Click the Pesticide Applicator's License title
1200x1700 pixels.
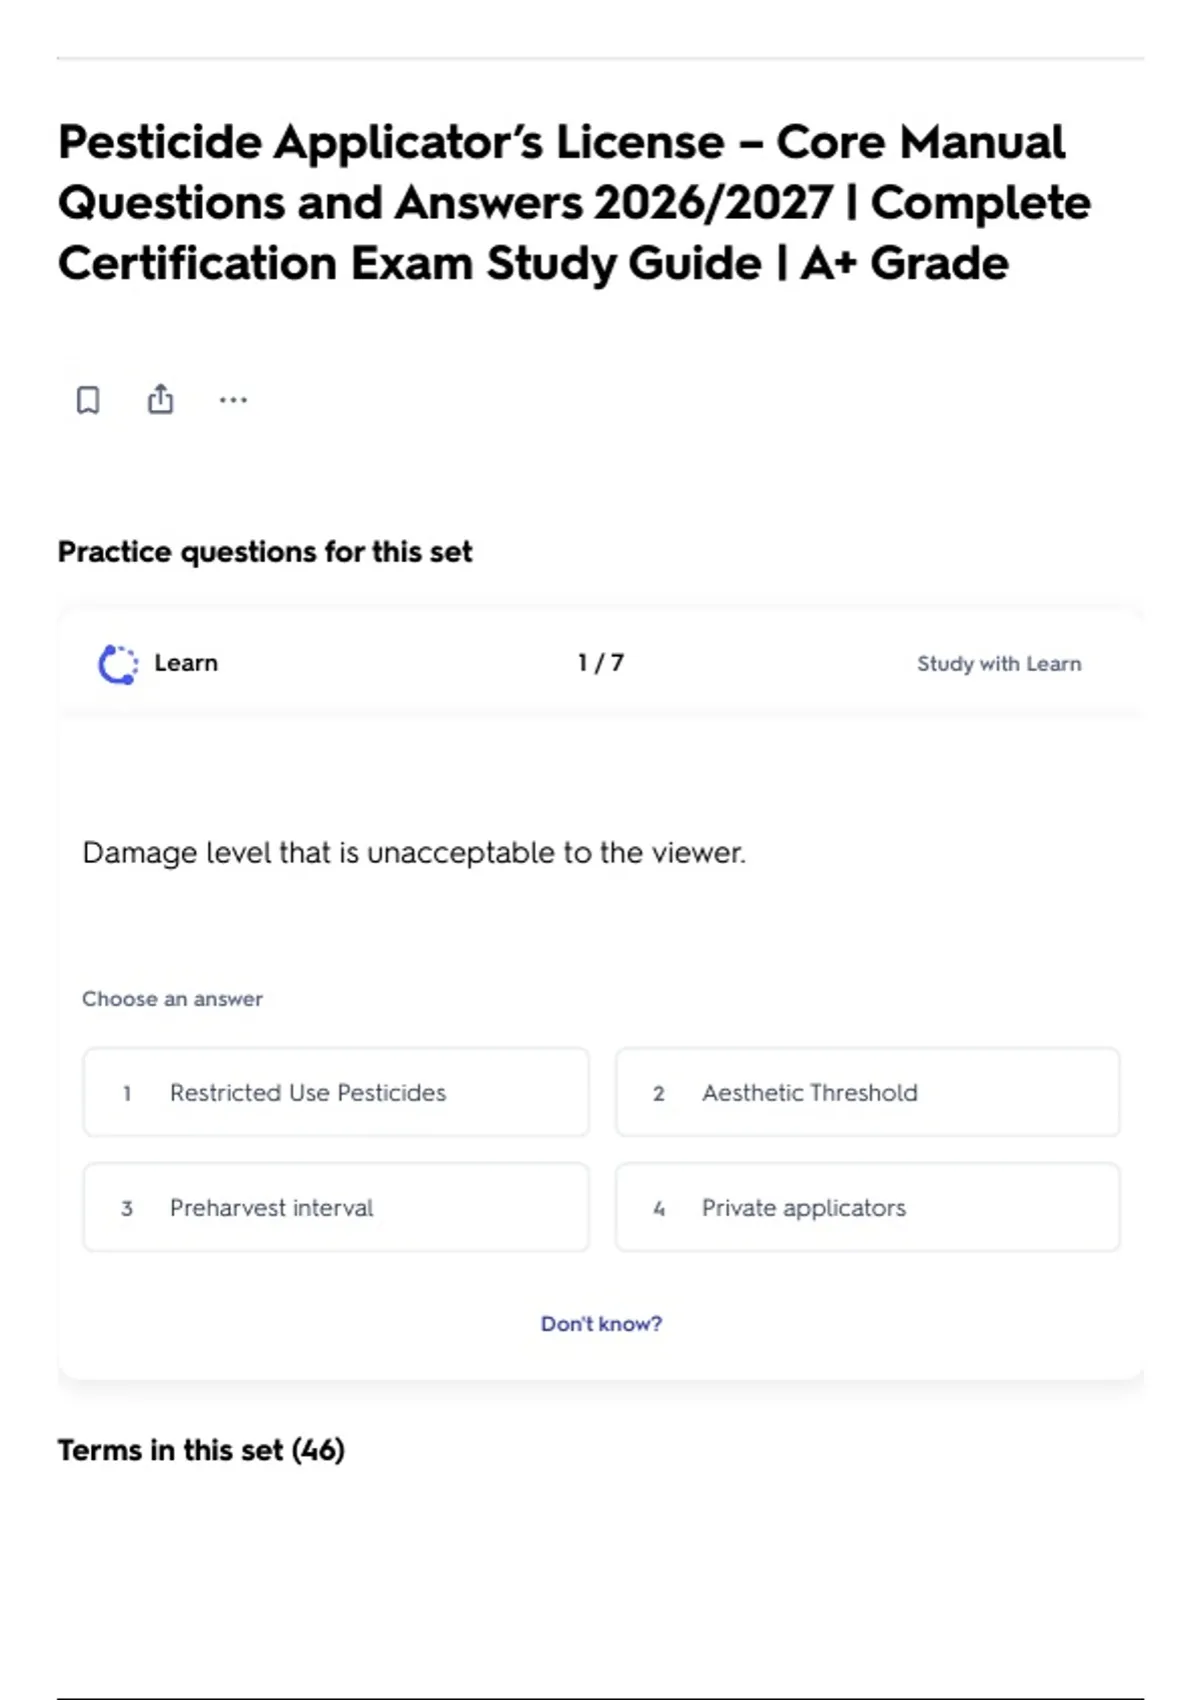574,203
